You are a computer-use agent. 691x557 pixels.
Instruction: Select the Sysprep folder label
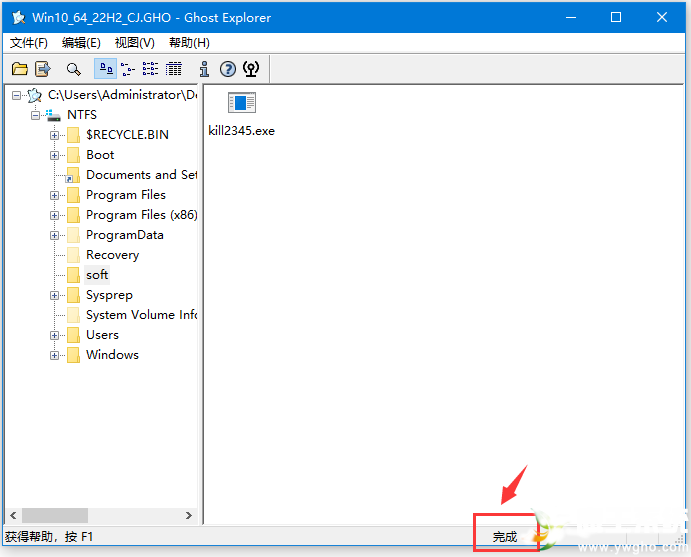[109, 295]
